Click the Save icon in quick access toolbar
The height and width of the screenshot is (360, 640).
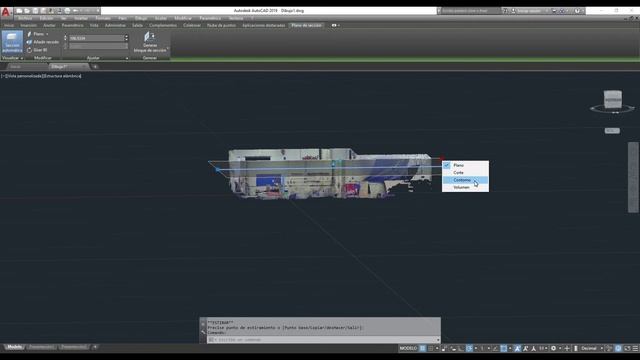[x=35, y=11]
